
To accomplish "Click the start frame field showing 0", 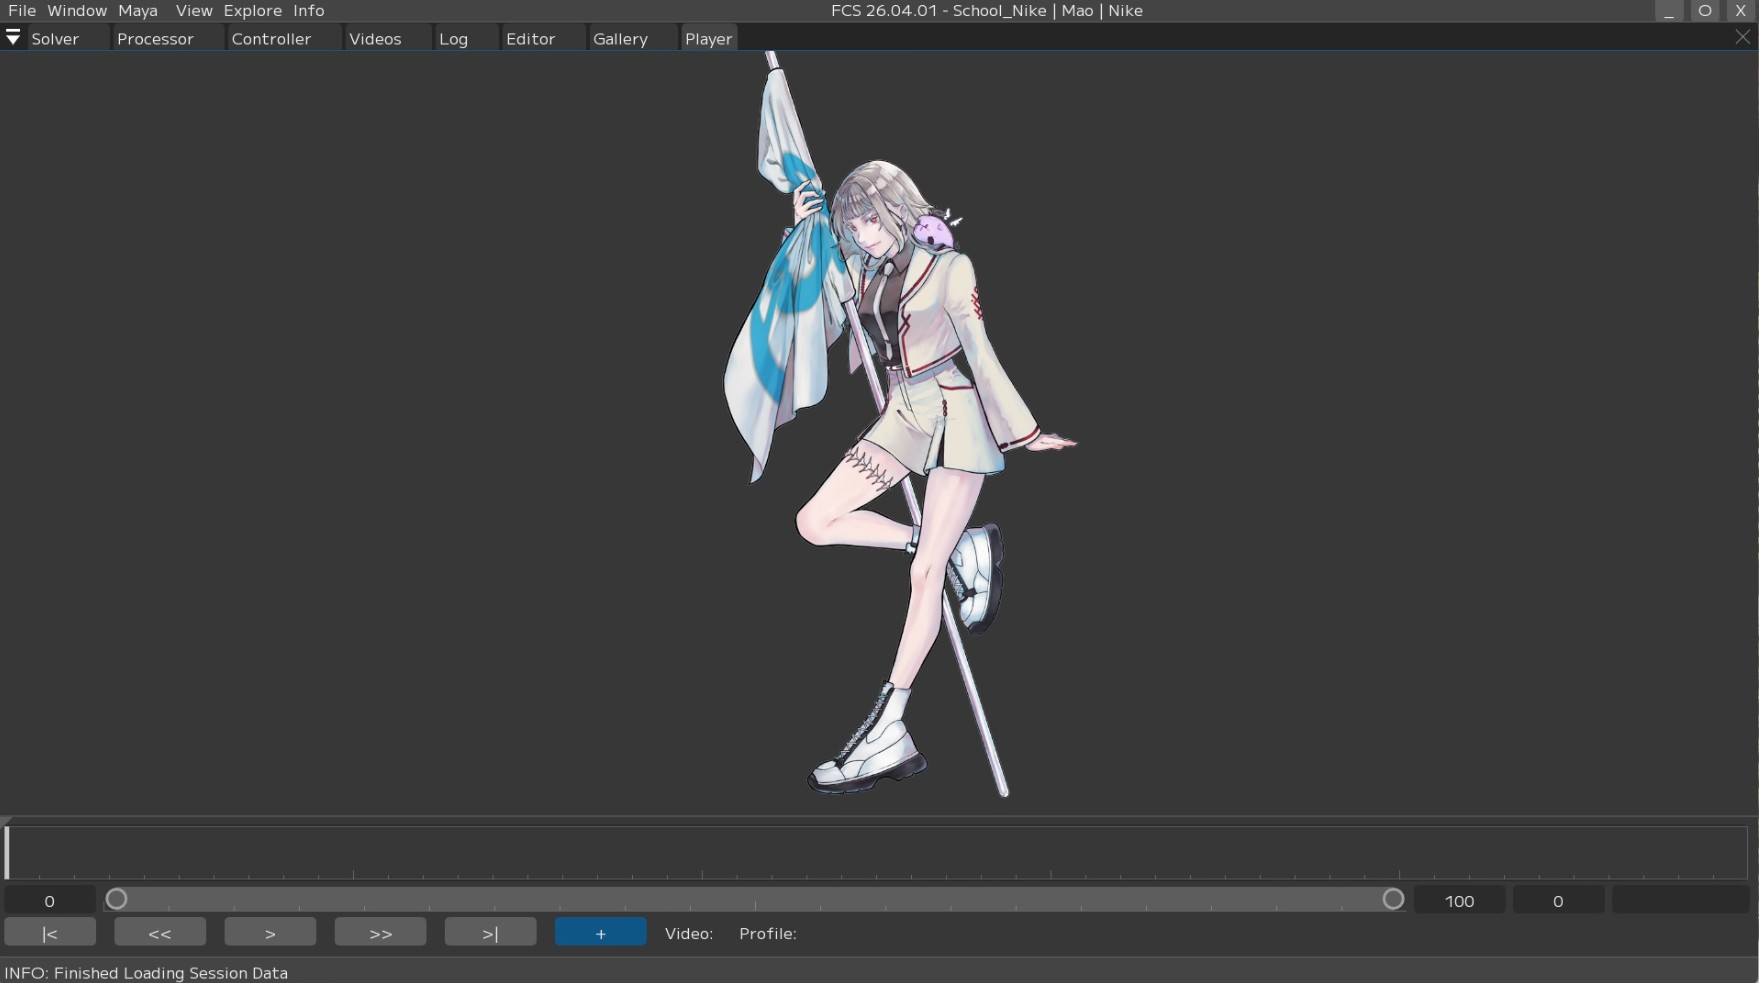I will [50, 901].
